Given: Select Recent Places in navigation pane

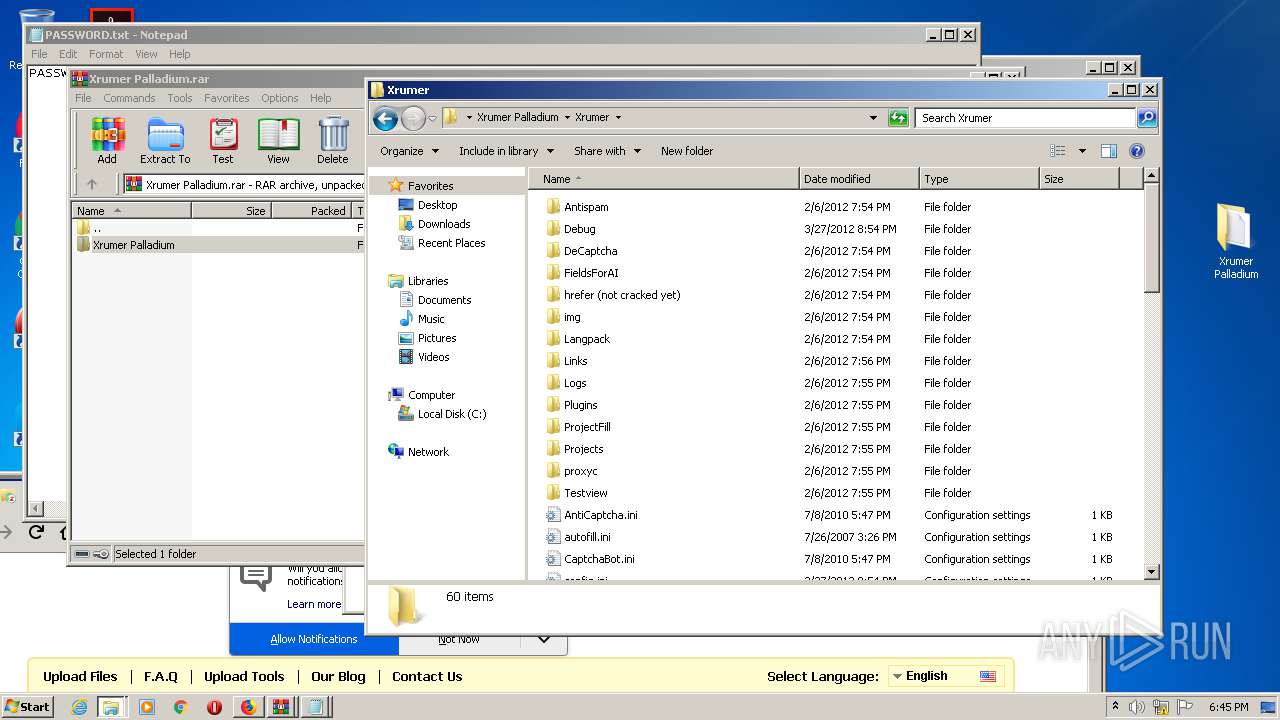Looking at the screenshot, I should 451,243.
